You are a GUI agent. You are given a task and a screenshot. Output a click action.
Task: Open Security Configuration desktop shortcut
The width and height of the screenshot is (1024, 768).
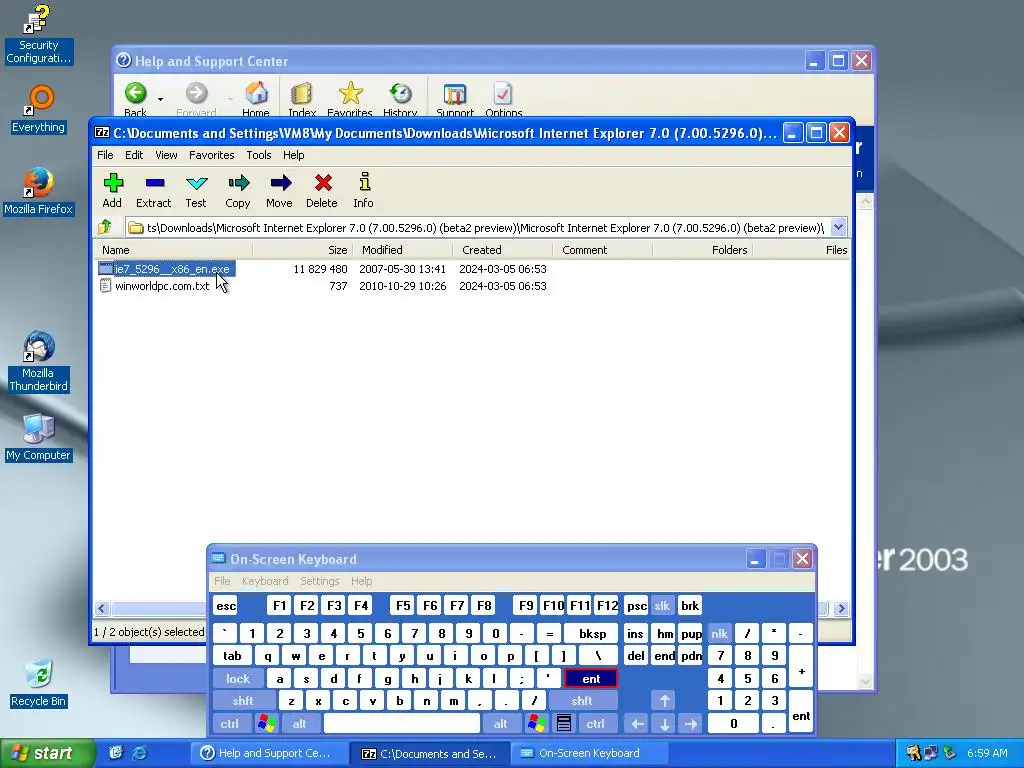pos(38,35)
